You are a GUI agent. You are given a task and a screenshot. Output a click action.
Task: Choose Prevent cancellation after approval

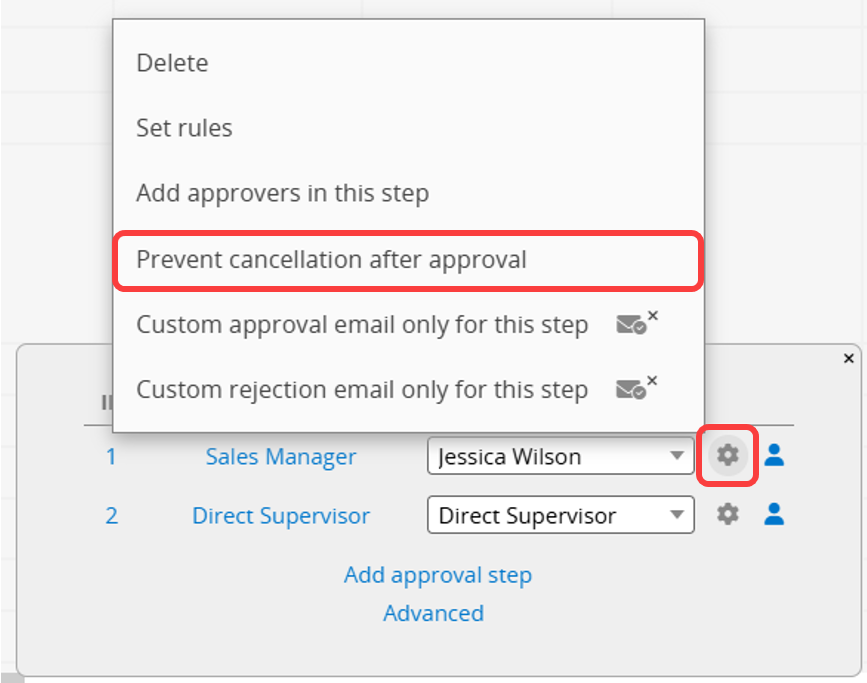pyautogui.click(x=408, y=260)
